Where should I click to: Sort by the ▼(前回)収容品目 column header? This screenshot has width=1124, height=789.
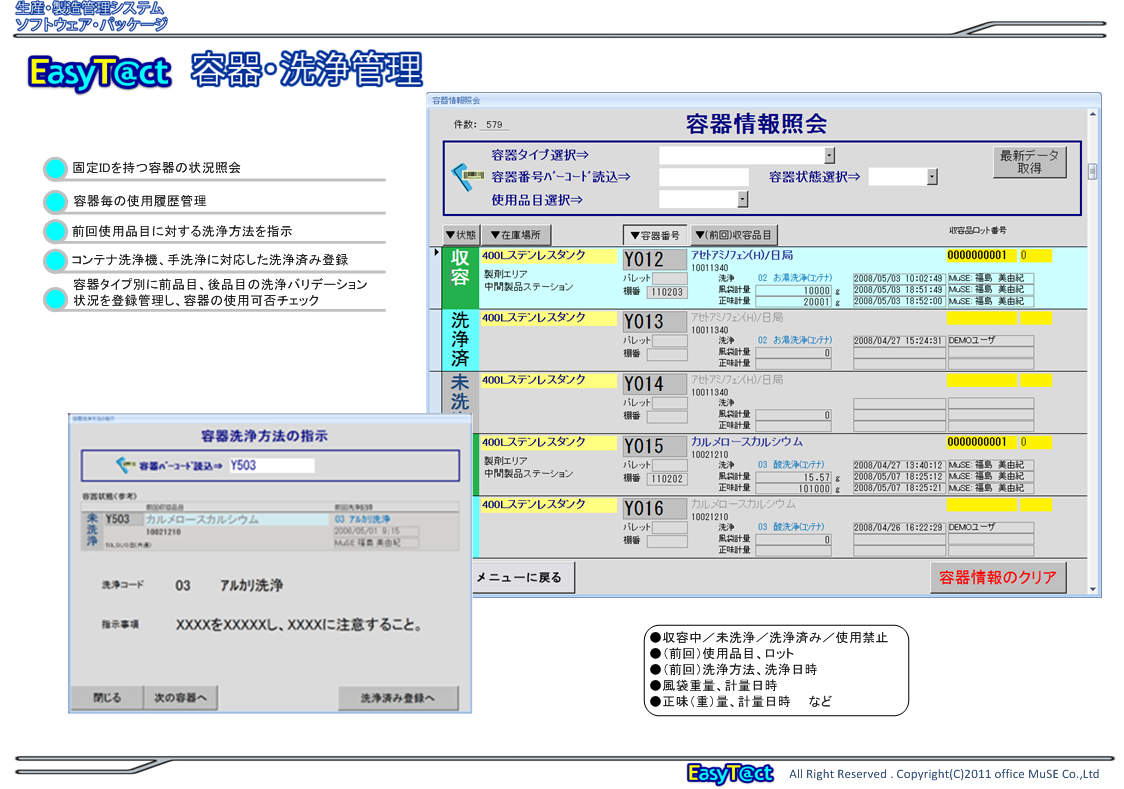point(733,235)
